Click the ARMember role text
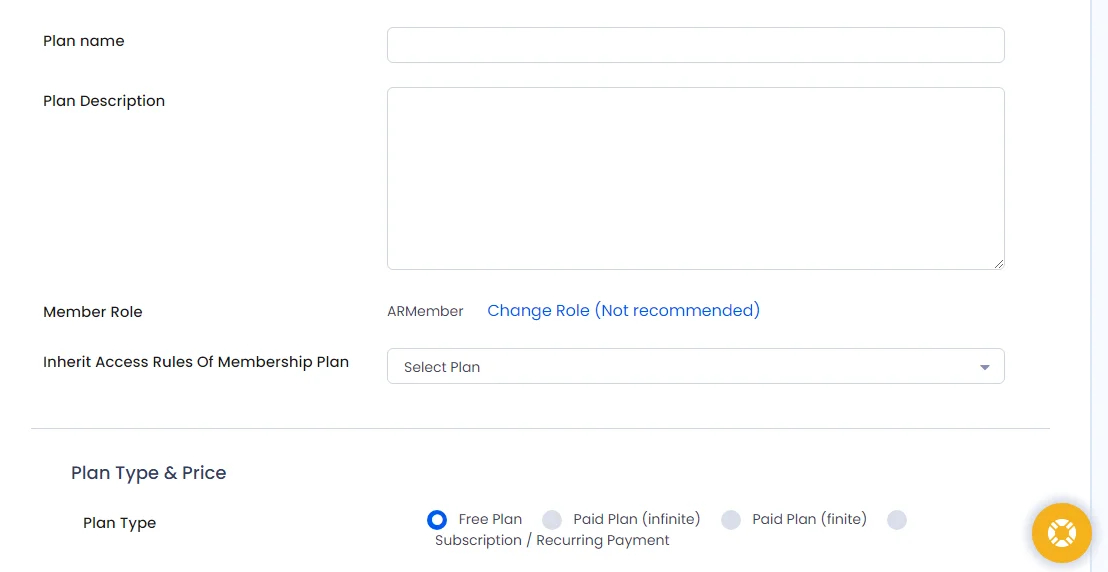Image resolution: width=1108 pixels, height=572 pixels. pos(425,311)
